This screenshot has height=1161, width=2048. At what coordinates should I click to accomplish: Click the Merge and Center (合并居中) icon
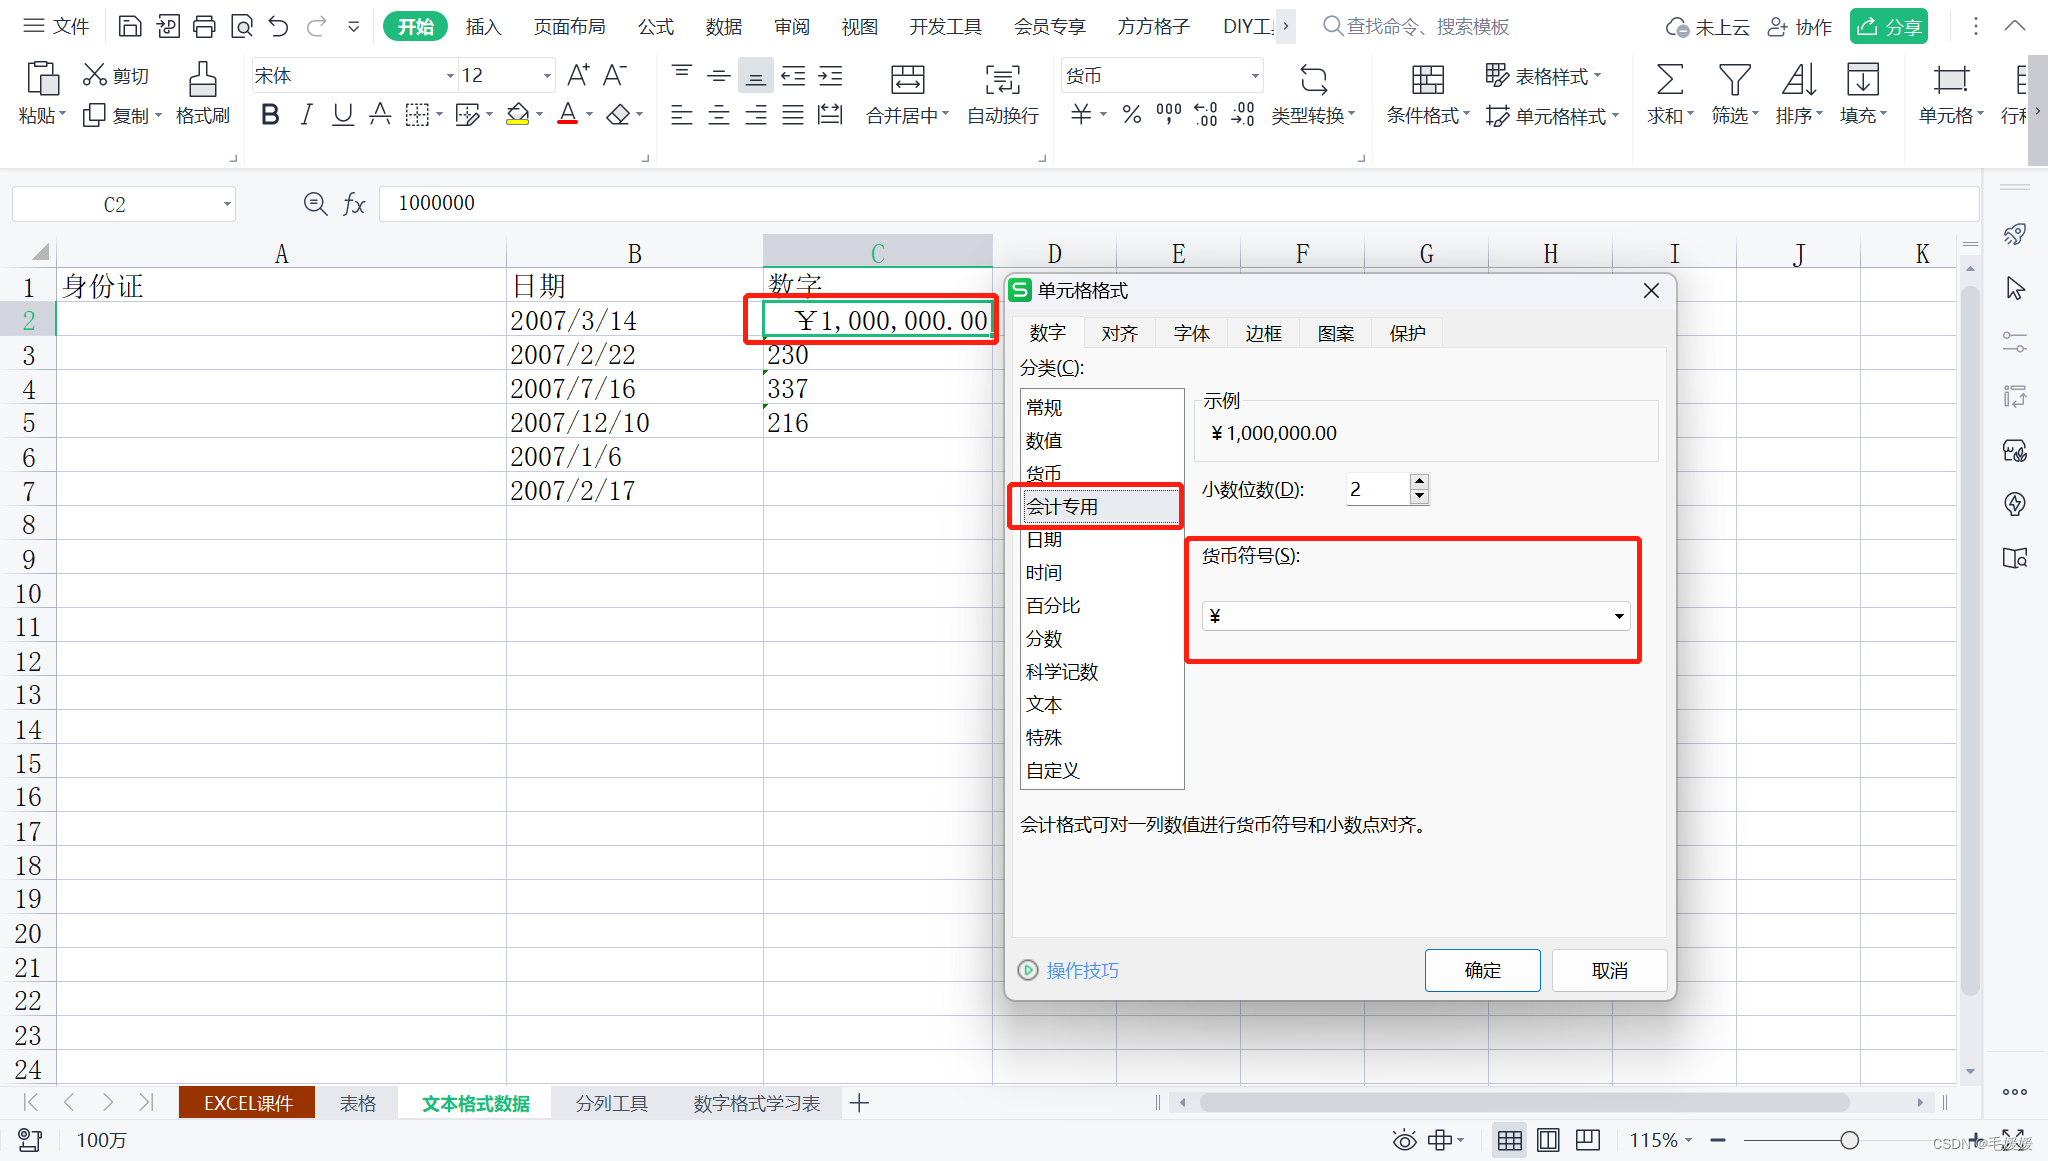point(907,80)
